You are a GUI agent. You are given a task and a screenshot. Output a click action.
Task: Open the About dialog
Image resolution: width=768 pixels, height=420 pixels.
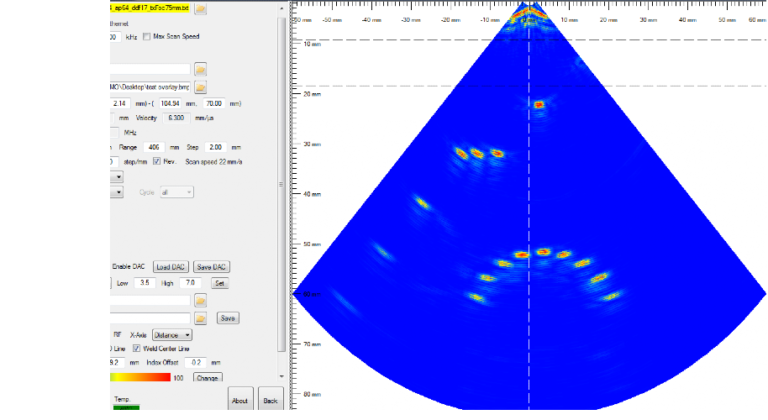tap(240, 400)
